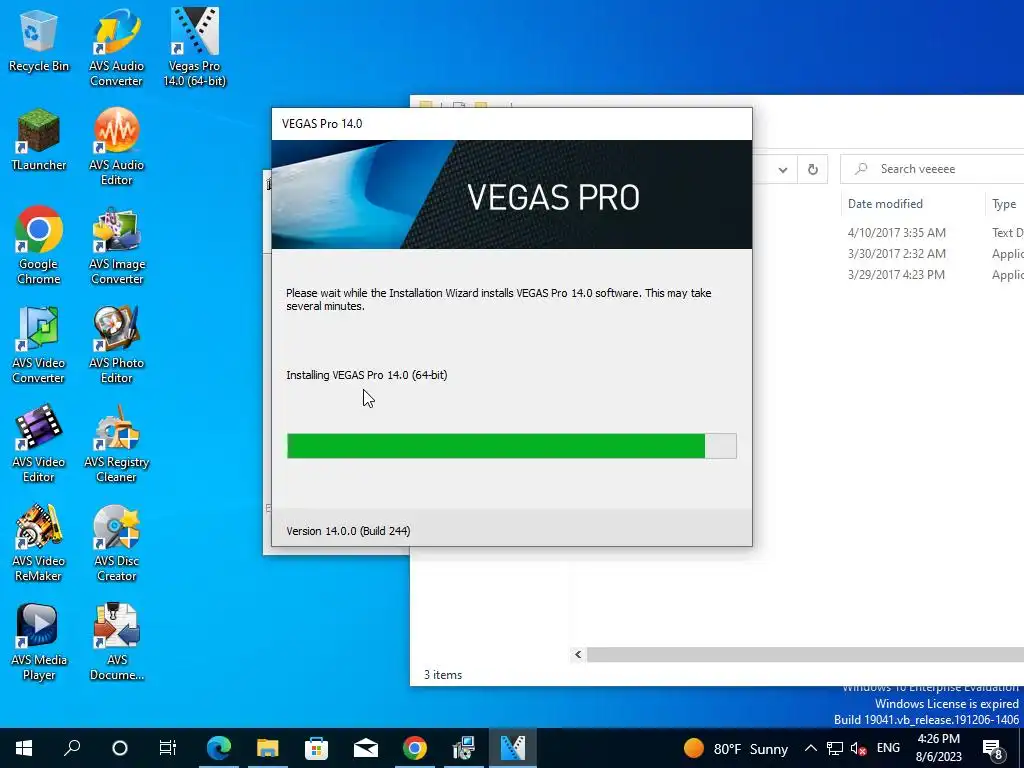Switch to installer setup taskbar icon

coord(464,748)
